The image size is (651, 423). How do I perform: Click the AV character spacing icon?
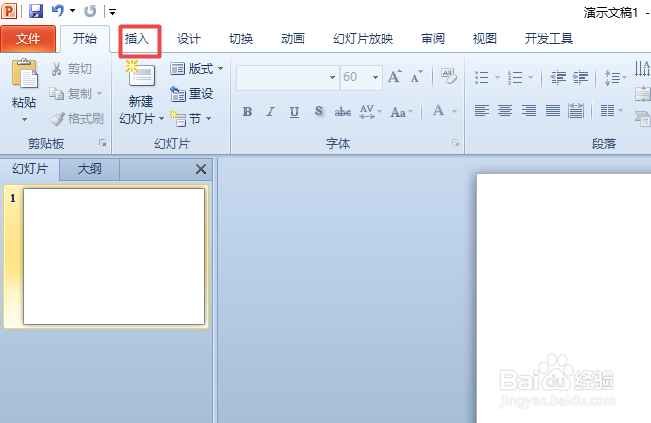[x=367, y=112]
